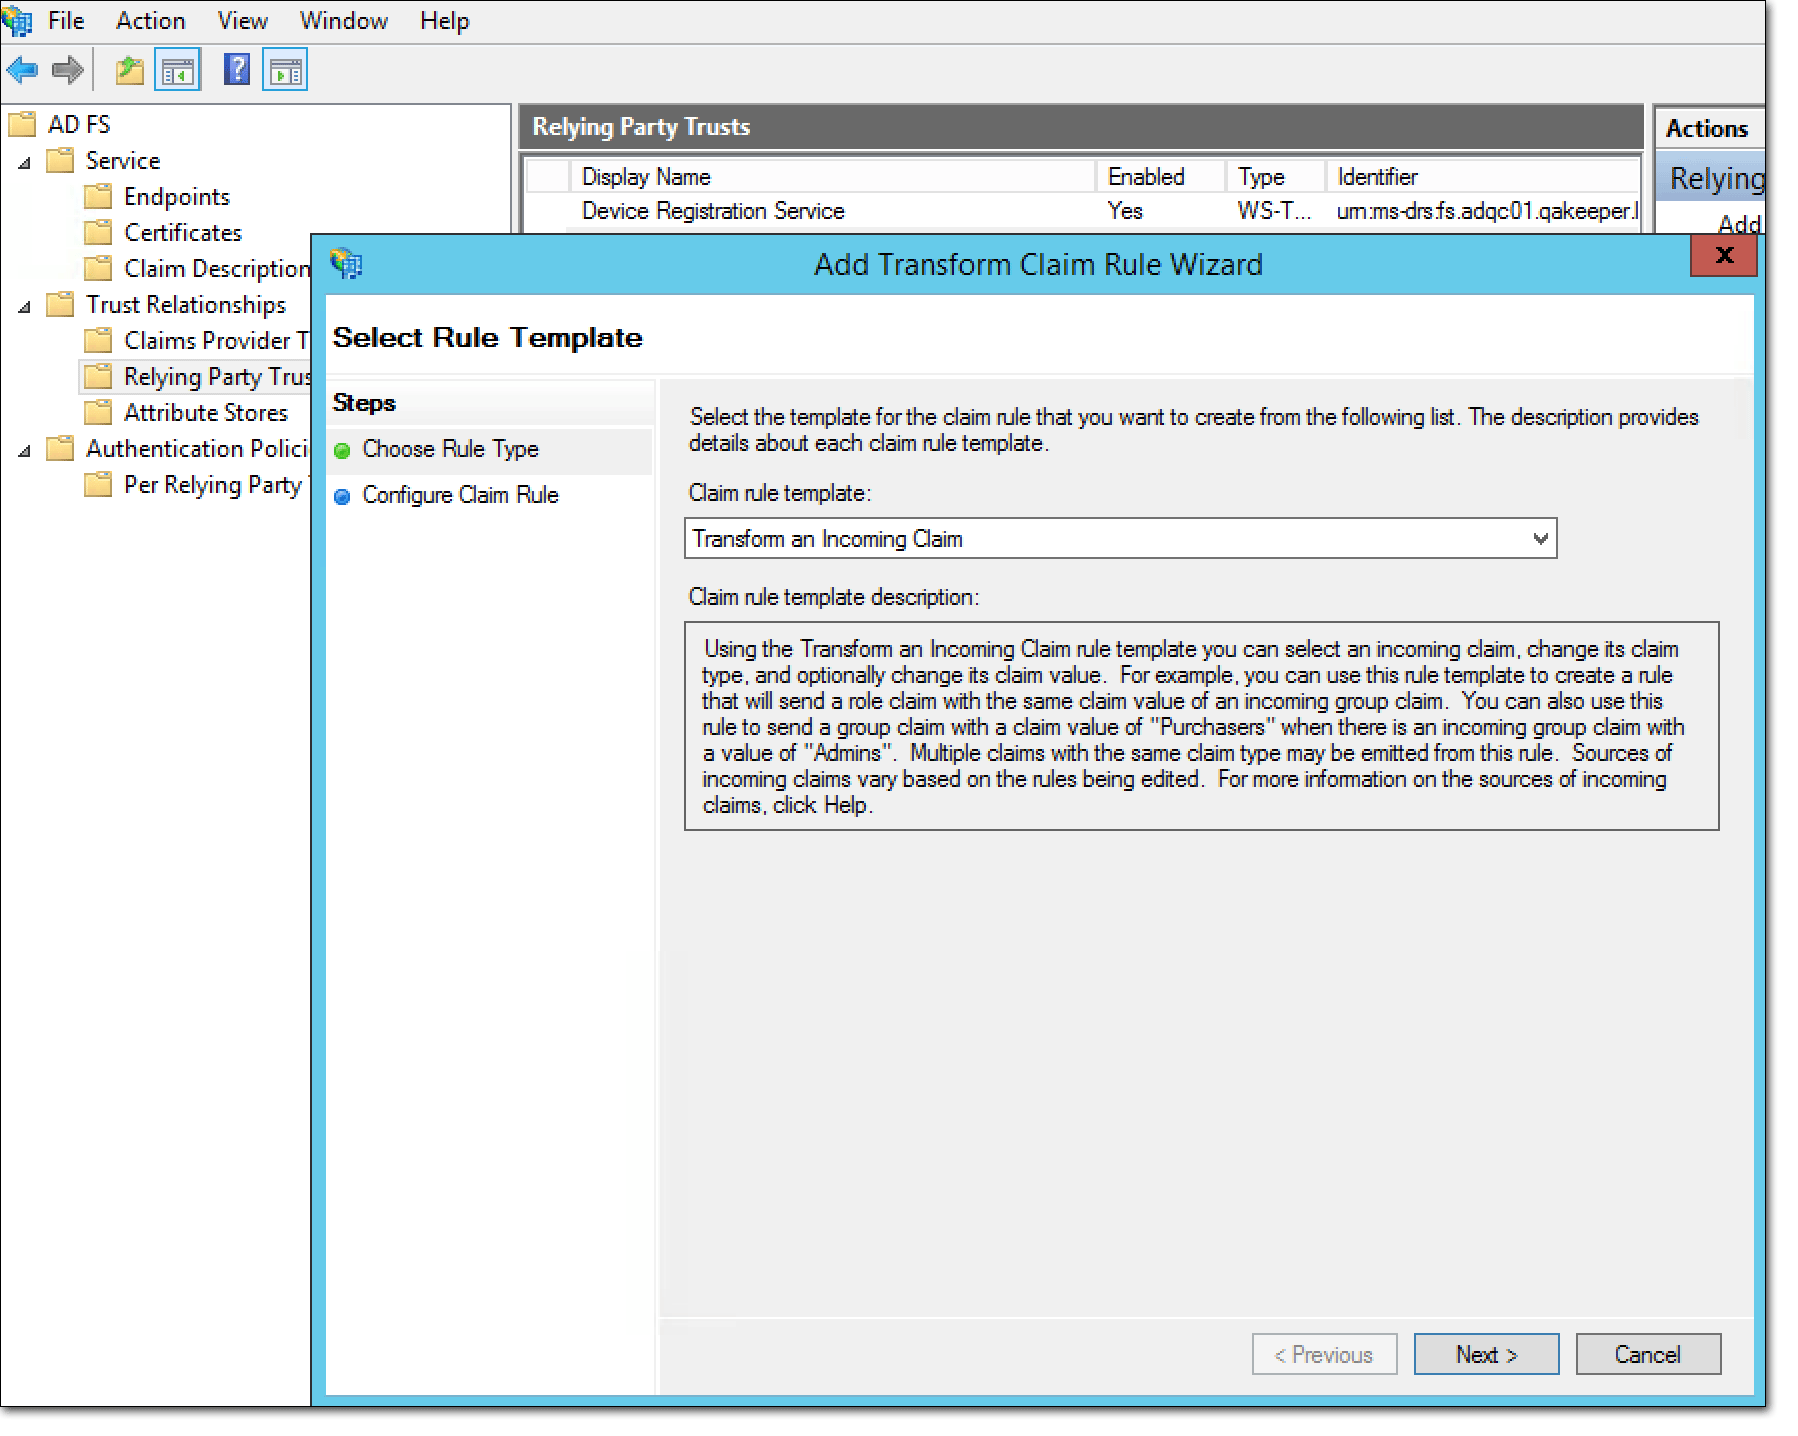The image size is (1798, 1436).
Task: Open the Action menu
Action: click(150, 20)
